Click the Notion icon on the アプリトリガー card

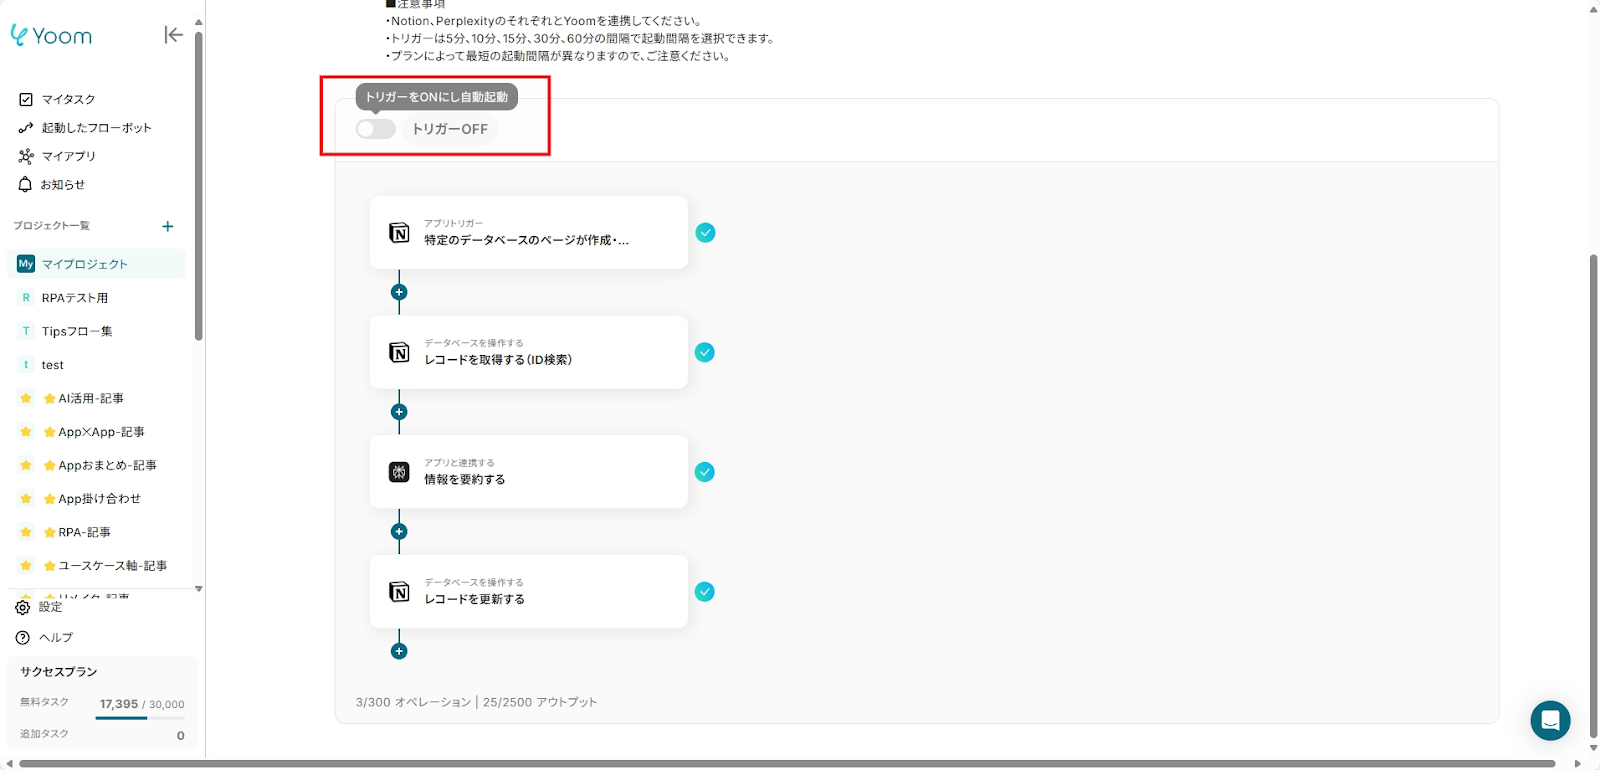pyautogui.click(x=399, y=233)
